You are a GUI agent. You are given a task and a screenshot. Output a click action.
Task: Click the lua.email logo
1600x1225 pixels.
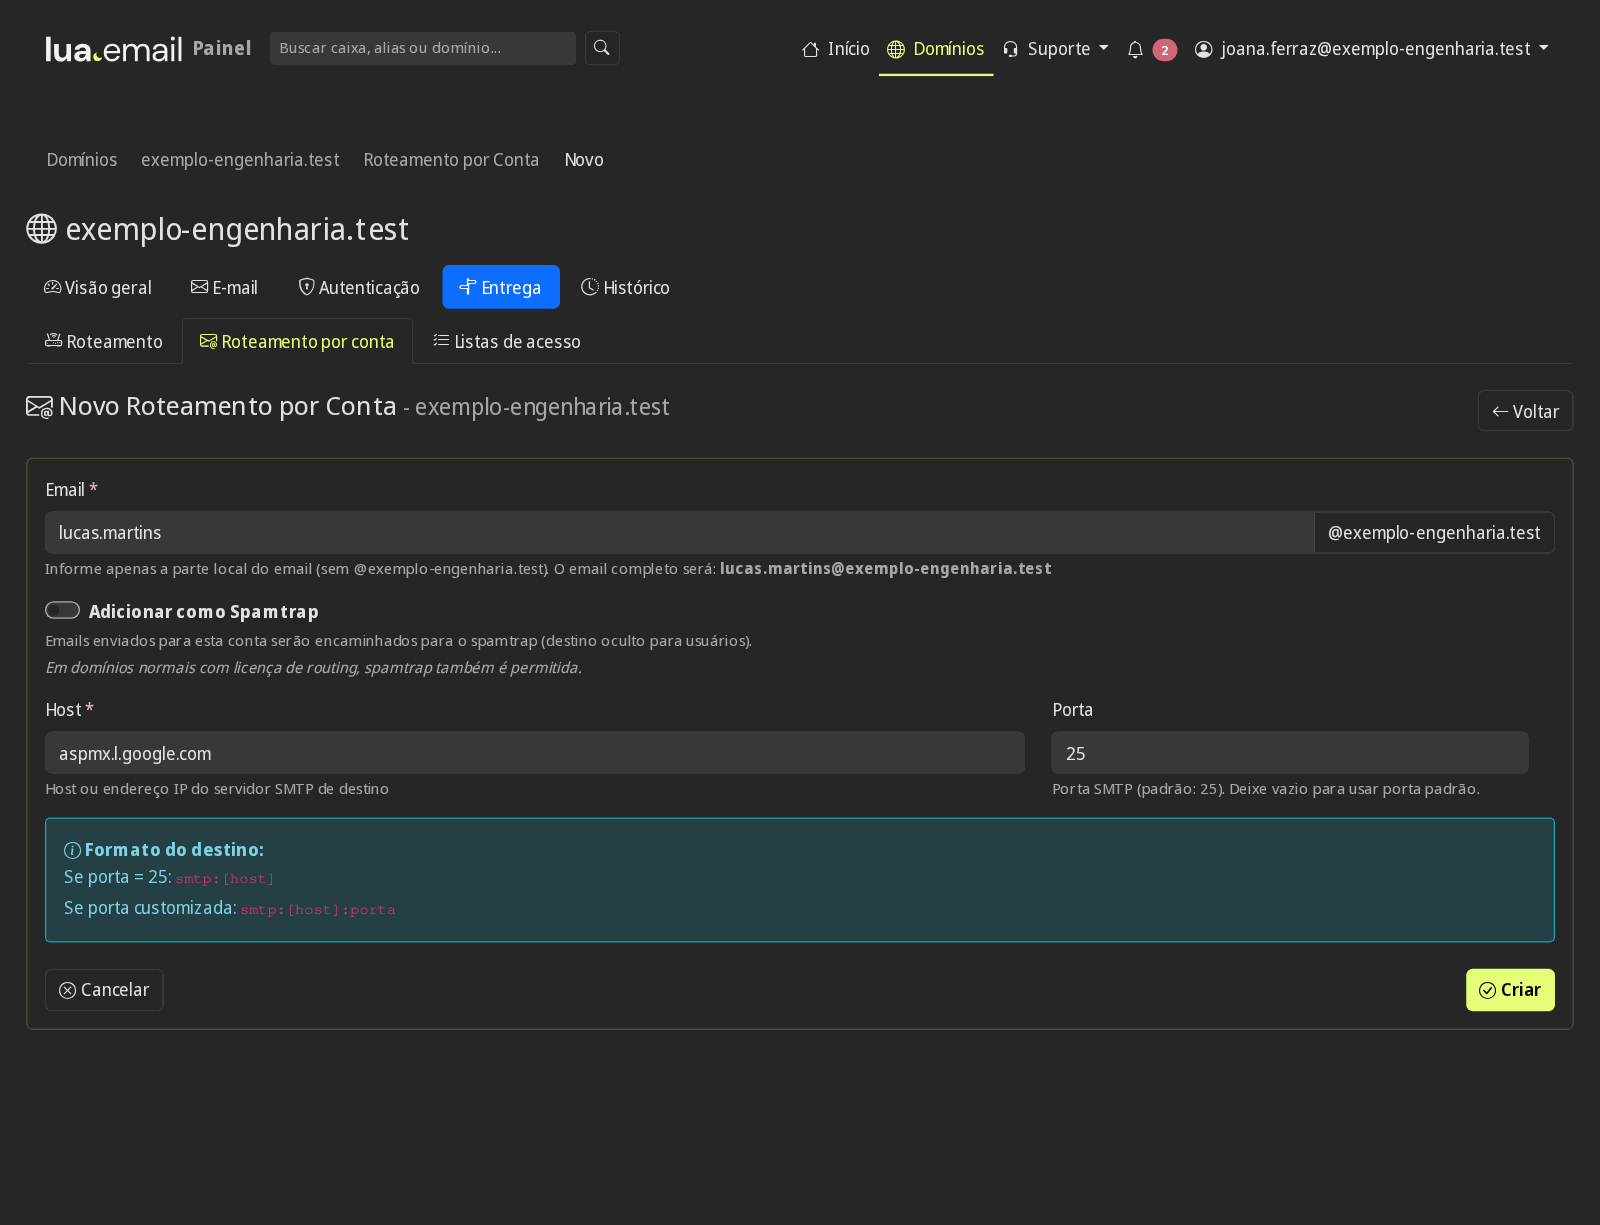pyautogui.click(x=114, y=49)
